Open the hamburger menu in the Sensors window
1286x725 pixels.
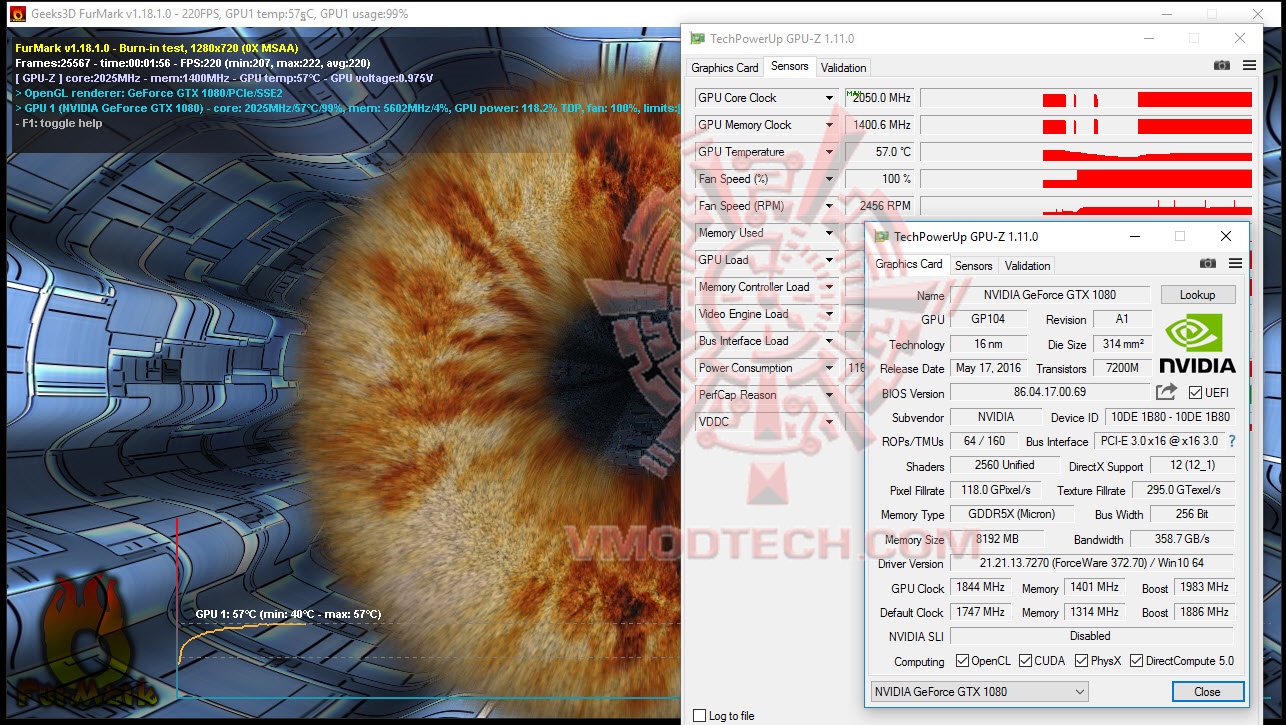click(x=1249, y=66)
